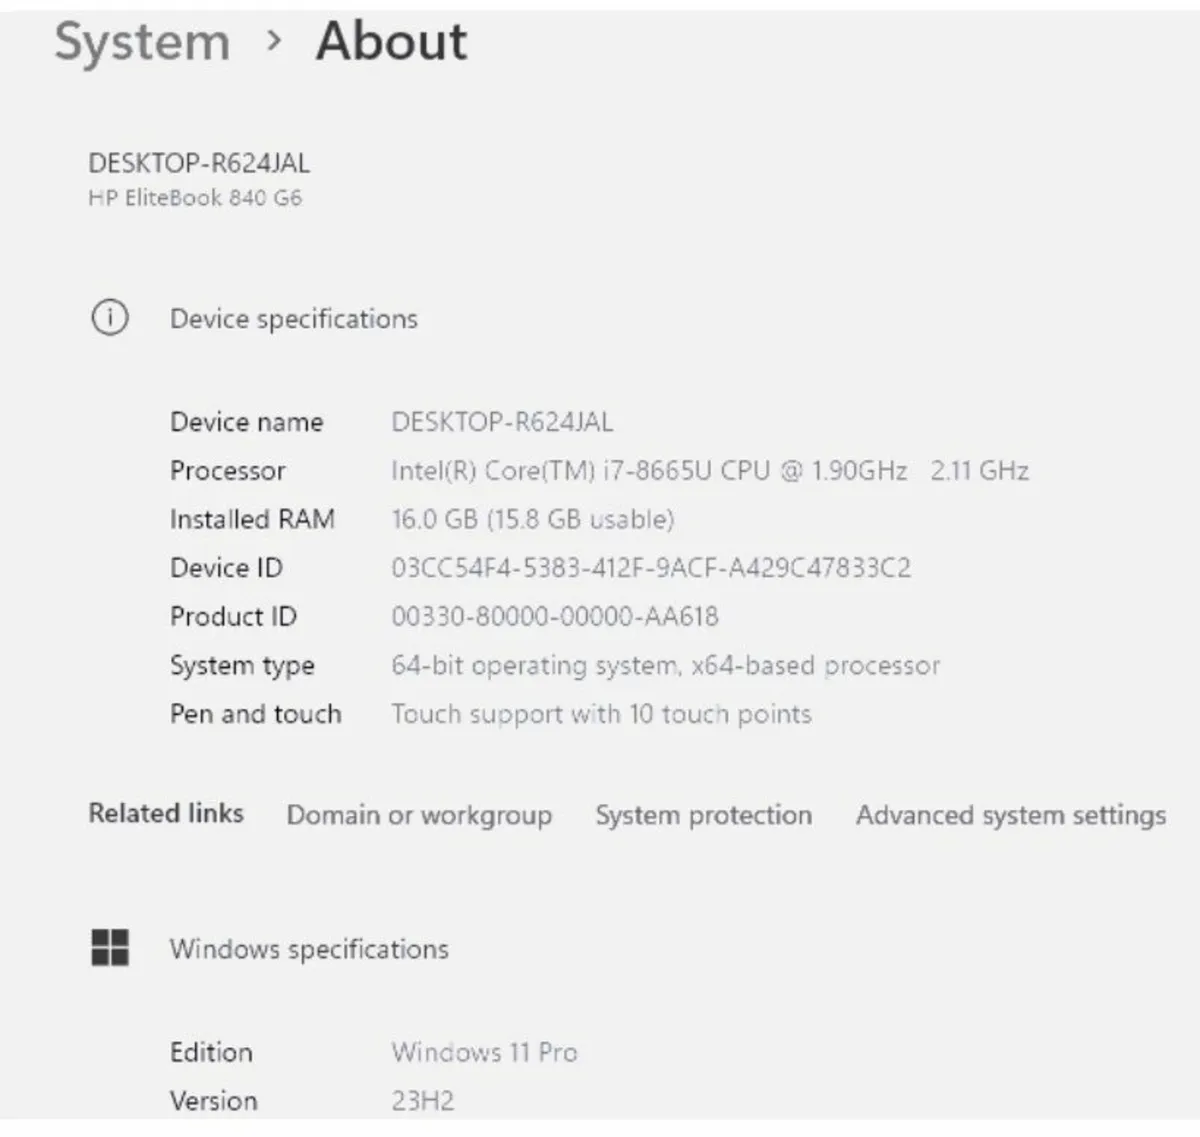Image resolution: width=1200 pixels, height=1137 pixels.
Task: Click the Device name label
Action: (247, 422)
